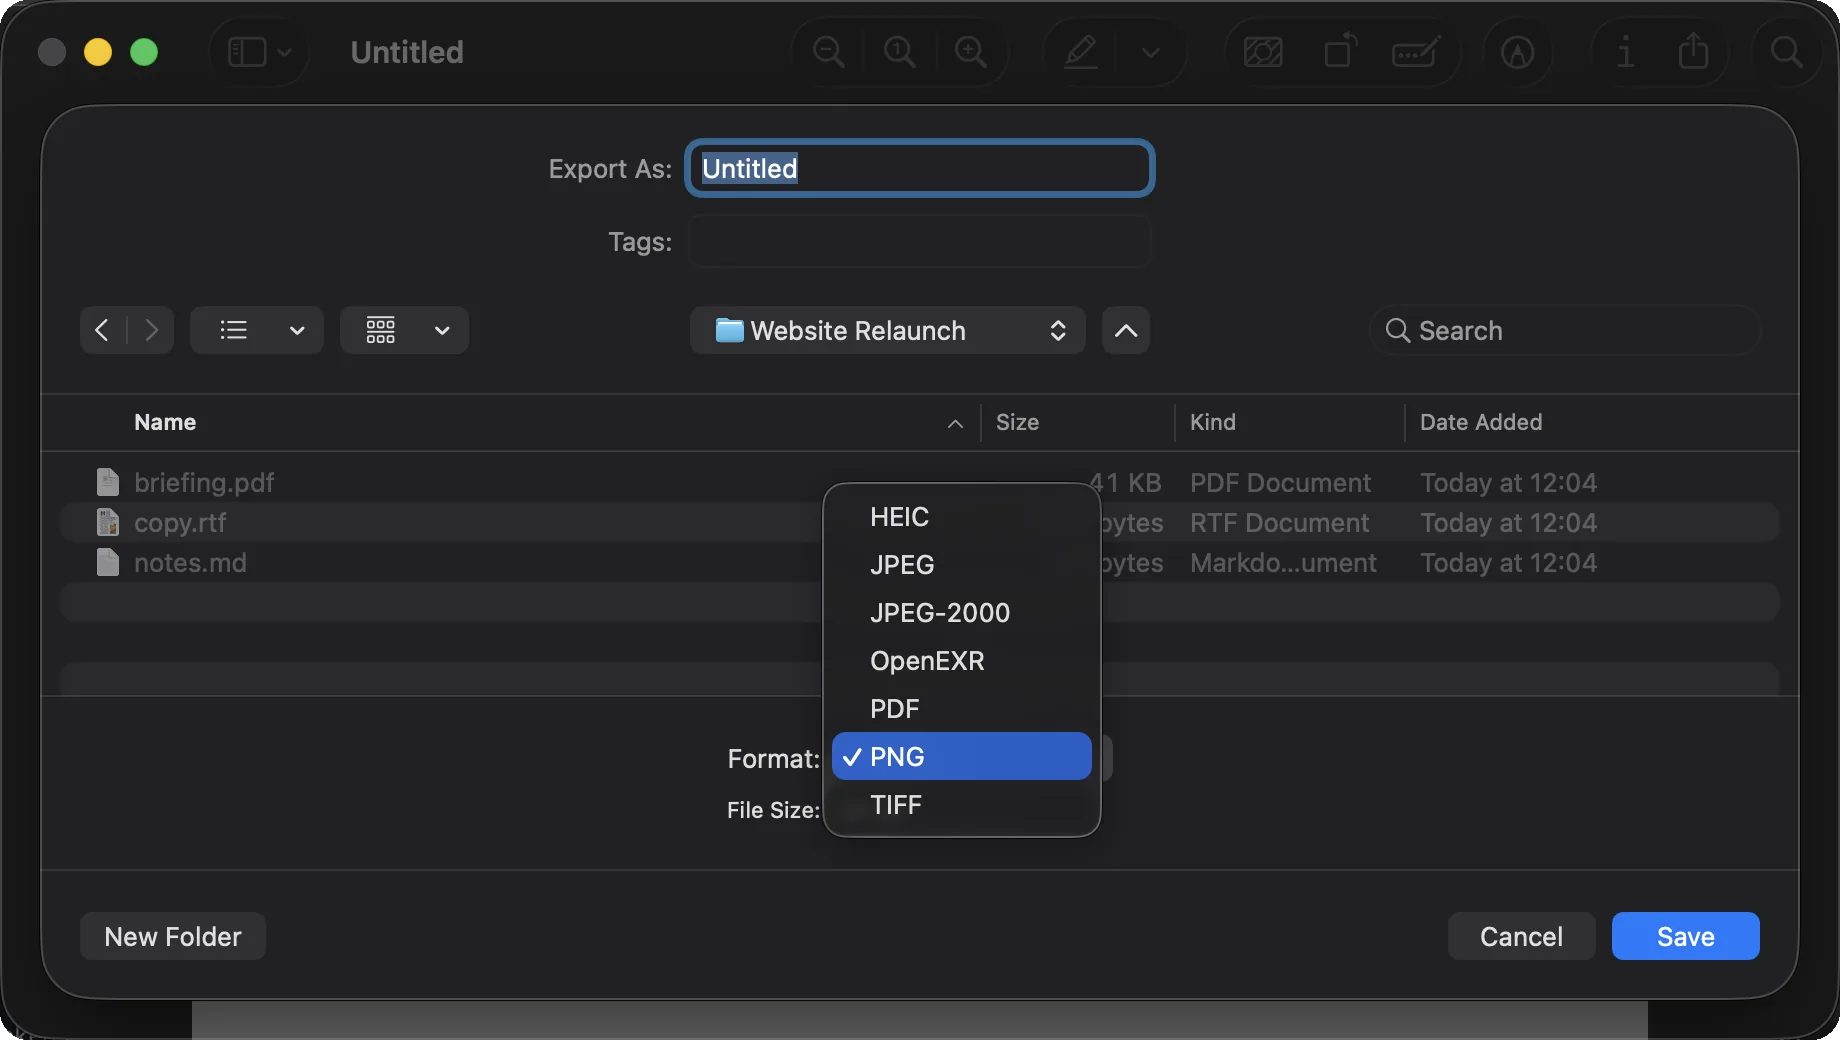The height and width of the screenshot is (1040, 1840).
Task: Zoom in using the plus magnifier icon
Action: [970, 52]
